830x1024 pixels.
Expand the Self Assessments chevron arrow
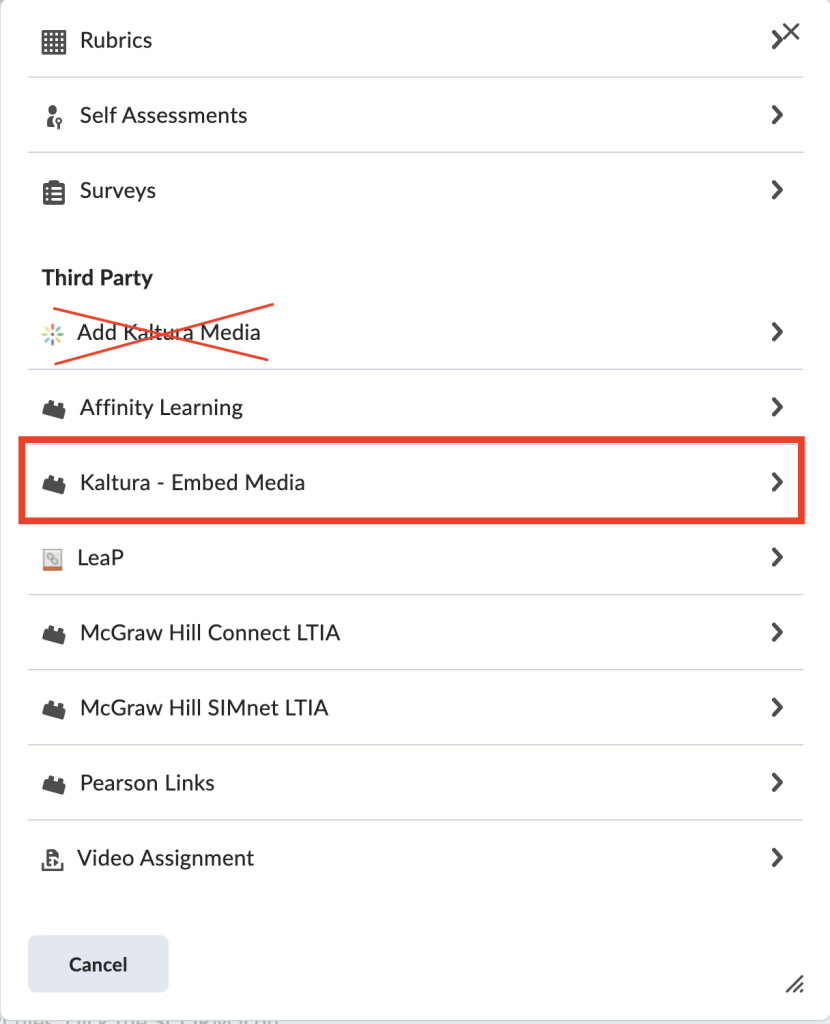click(776, 115)
